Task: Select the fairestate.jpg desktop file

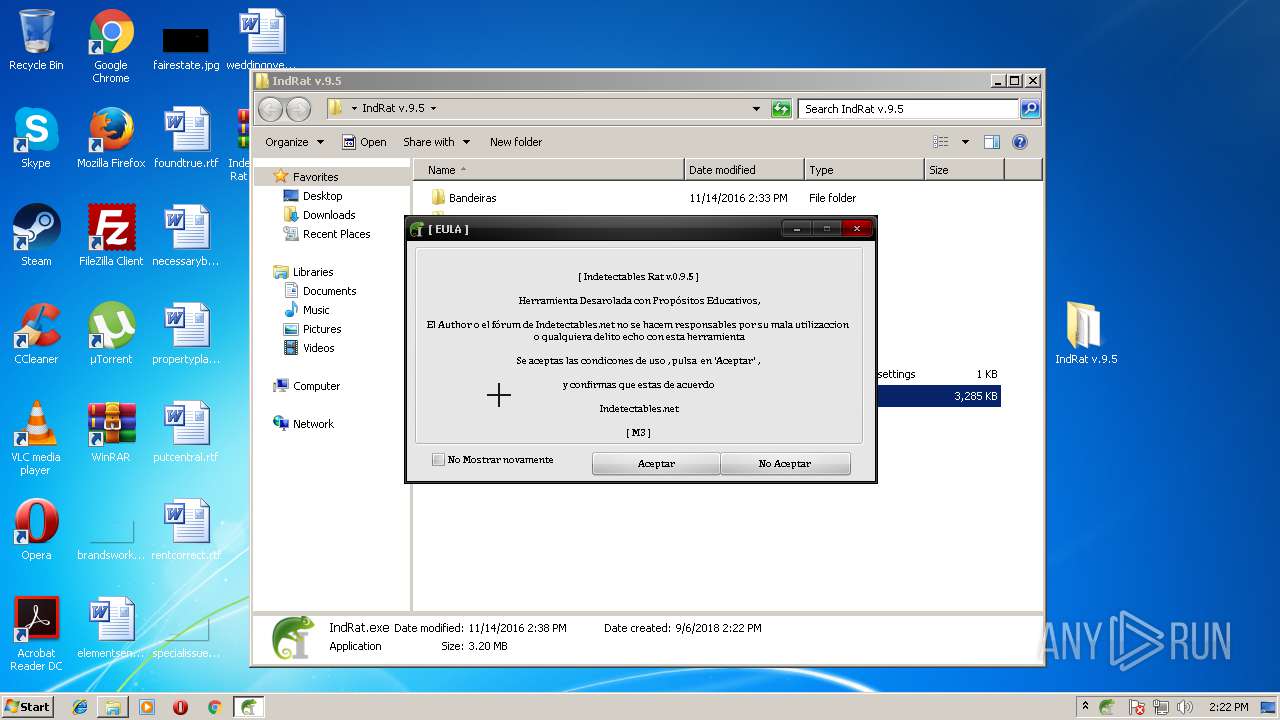Action: 186,46
